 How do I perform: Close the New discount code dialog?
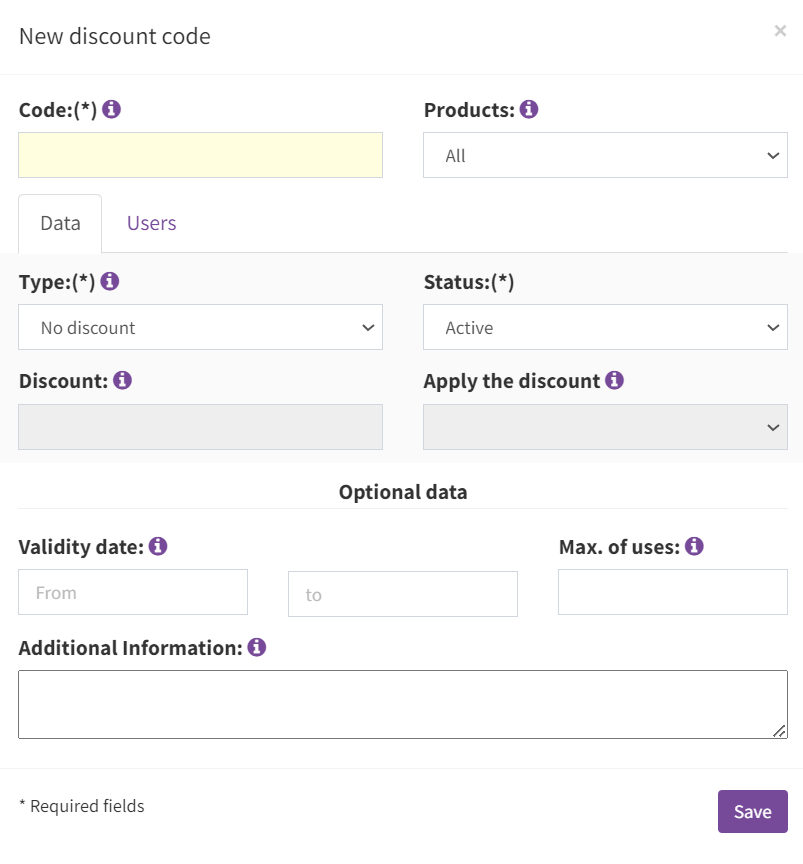coord(780,31)
